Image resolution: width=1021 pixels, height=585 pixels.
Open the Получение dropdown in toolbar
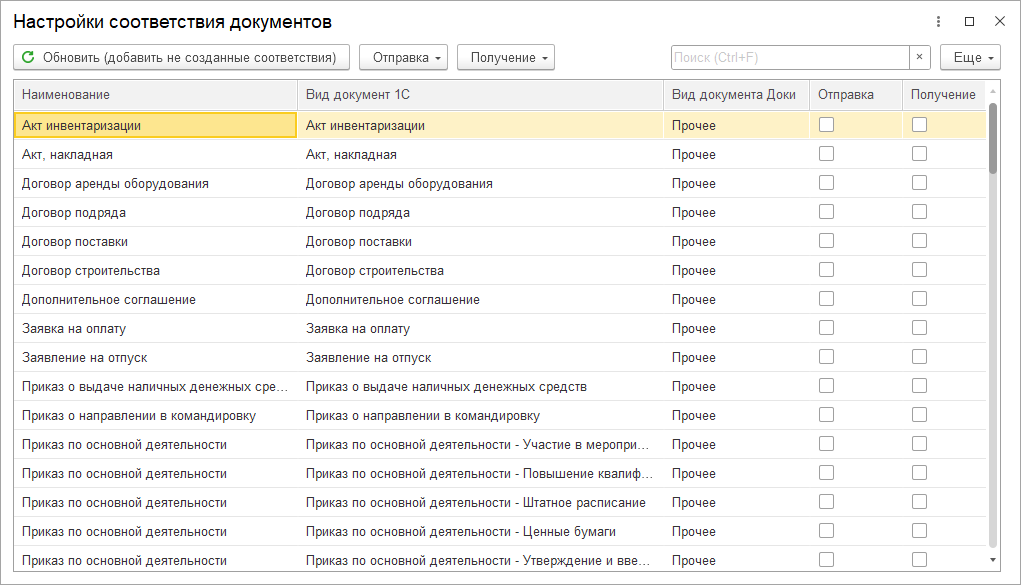click(505, 58)
